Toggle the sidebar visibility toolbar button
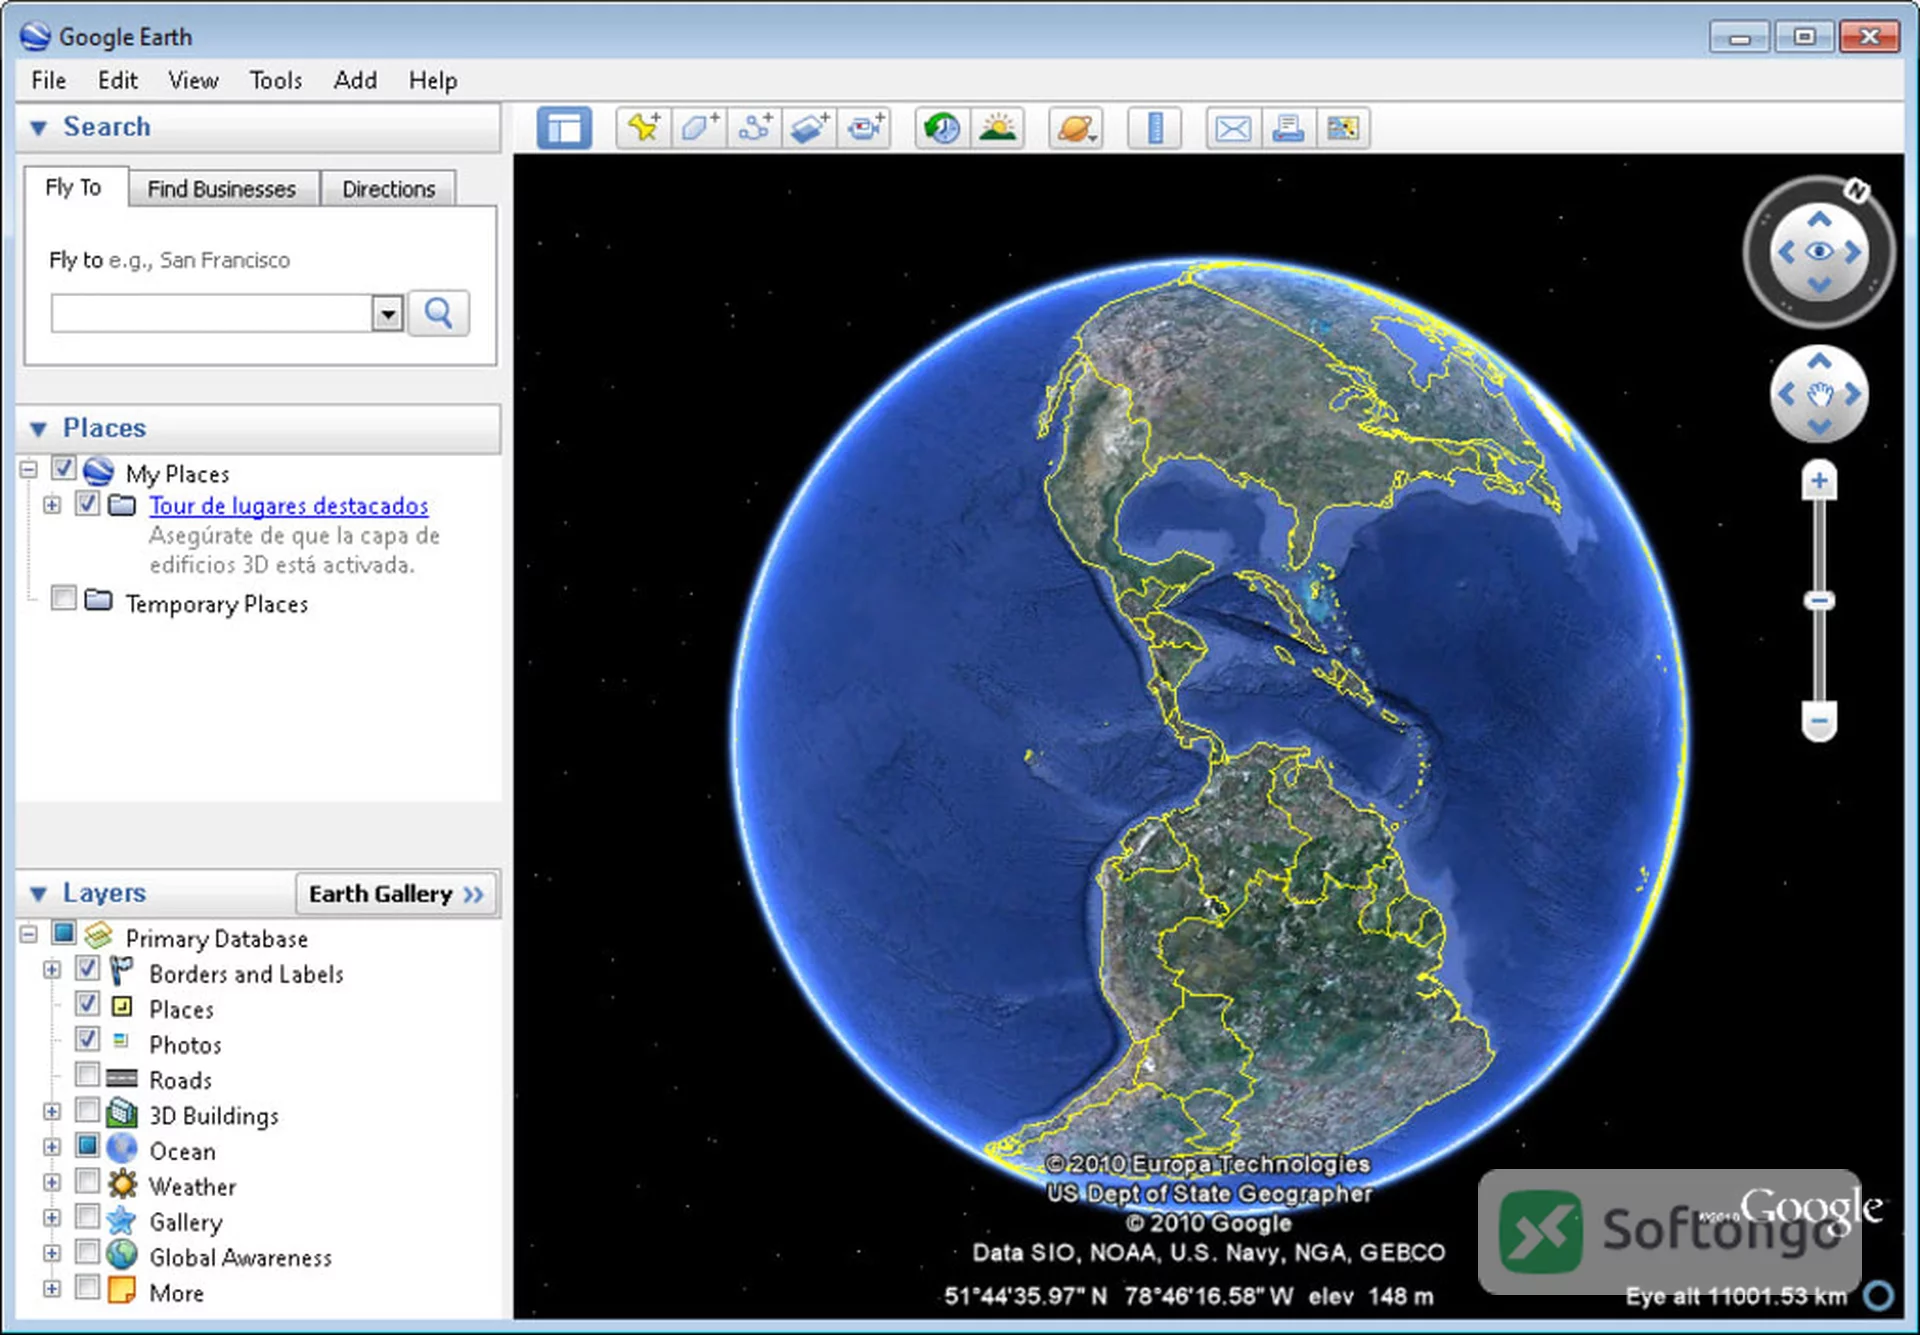Screen dimensions: 1920x1335 (x=564, y=128)
